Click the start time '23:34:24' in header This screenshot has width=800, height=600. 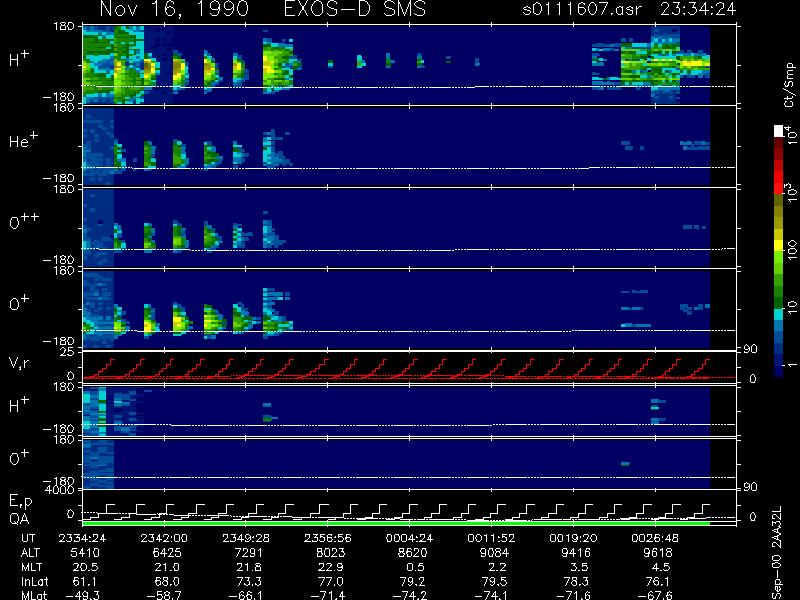click(x=698, y=9)
